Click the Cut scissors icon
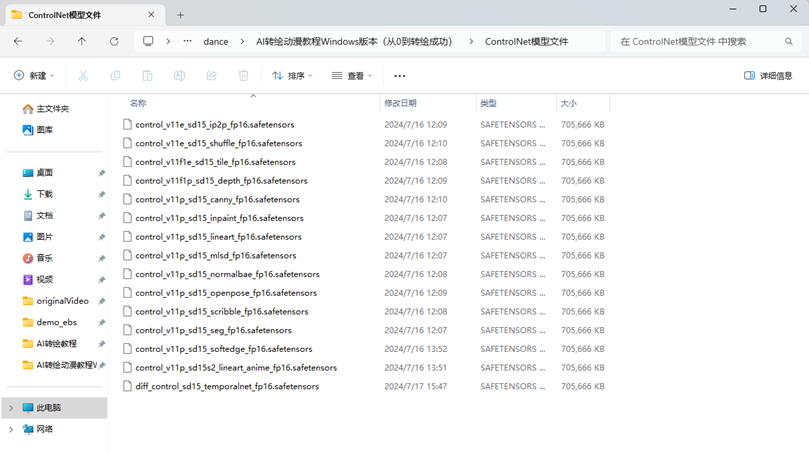Image resolution: width=809 pixels, height=454 pixels. point(83,76)
